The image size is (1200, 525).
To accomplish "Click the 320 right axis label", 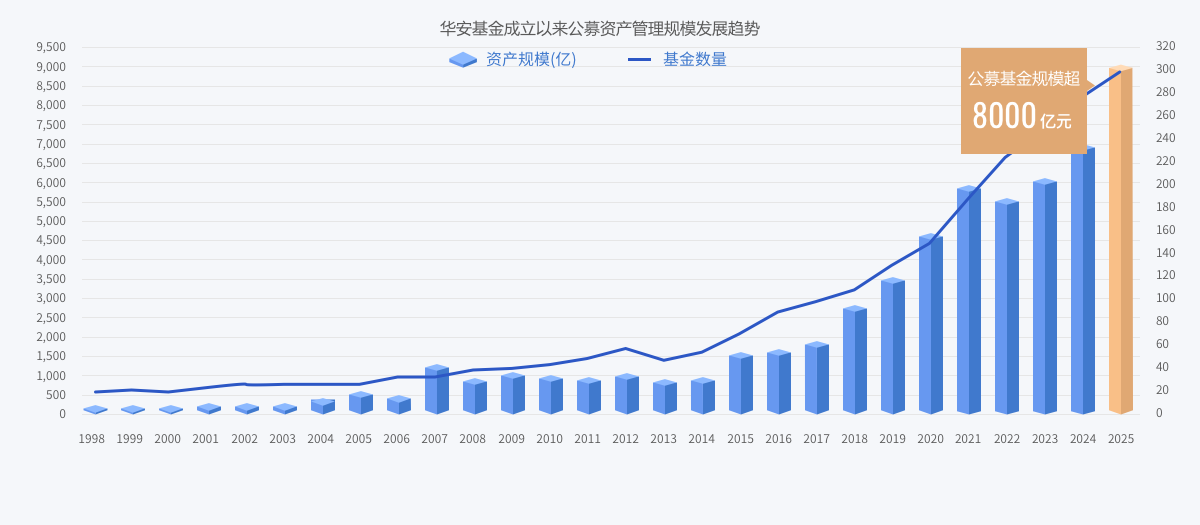I will point(1165,46).
